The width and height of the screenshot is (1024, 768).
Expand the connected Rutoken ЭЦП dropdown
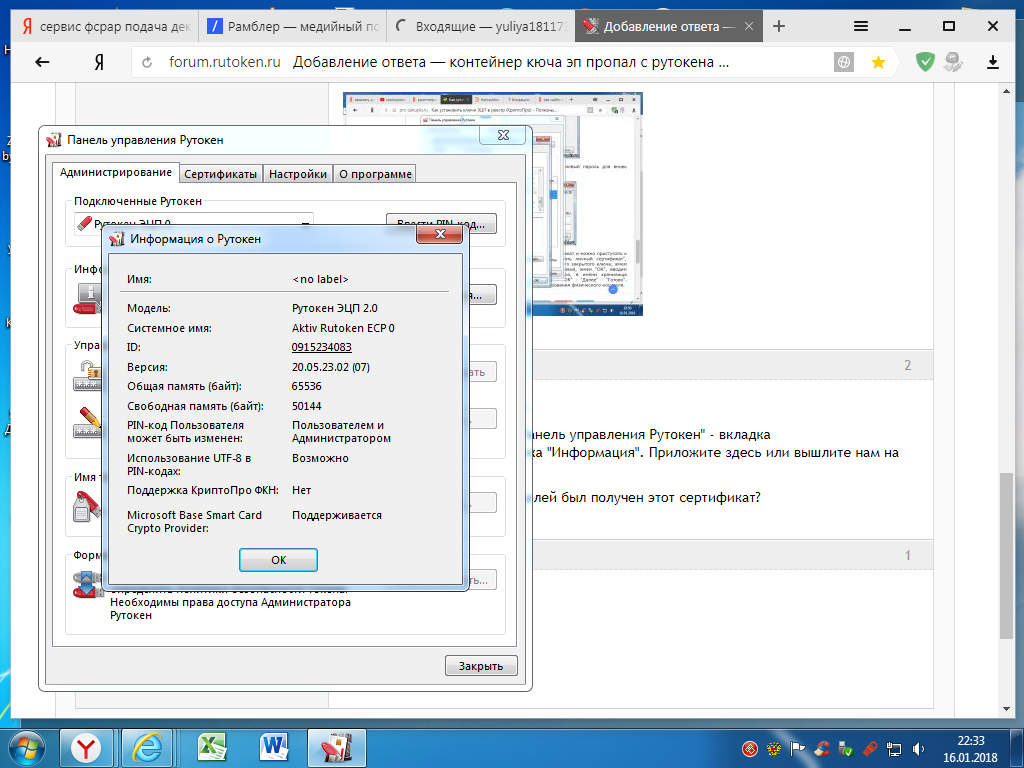pyautogui.click(x=305, y=224)
